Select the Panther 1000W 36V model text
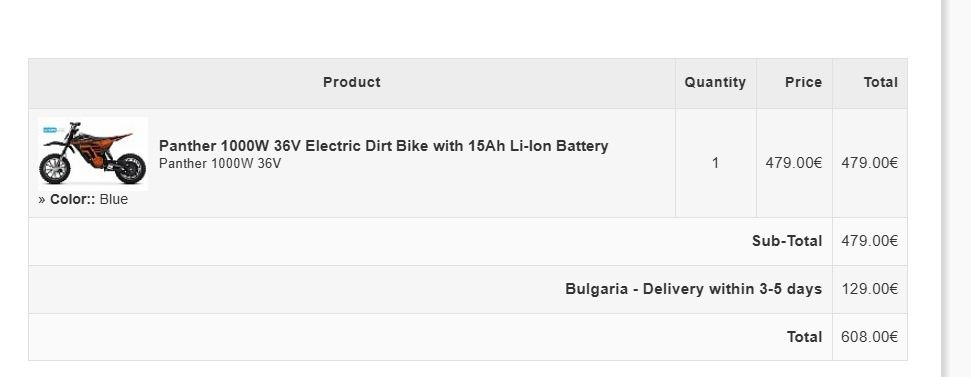 [x=220, y=164]
